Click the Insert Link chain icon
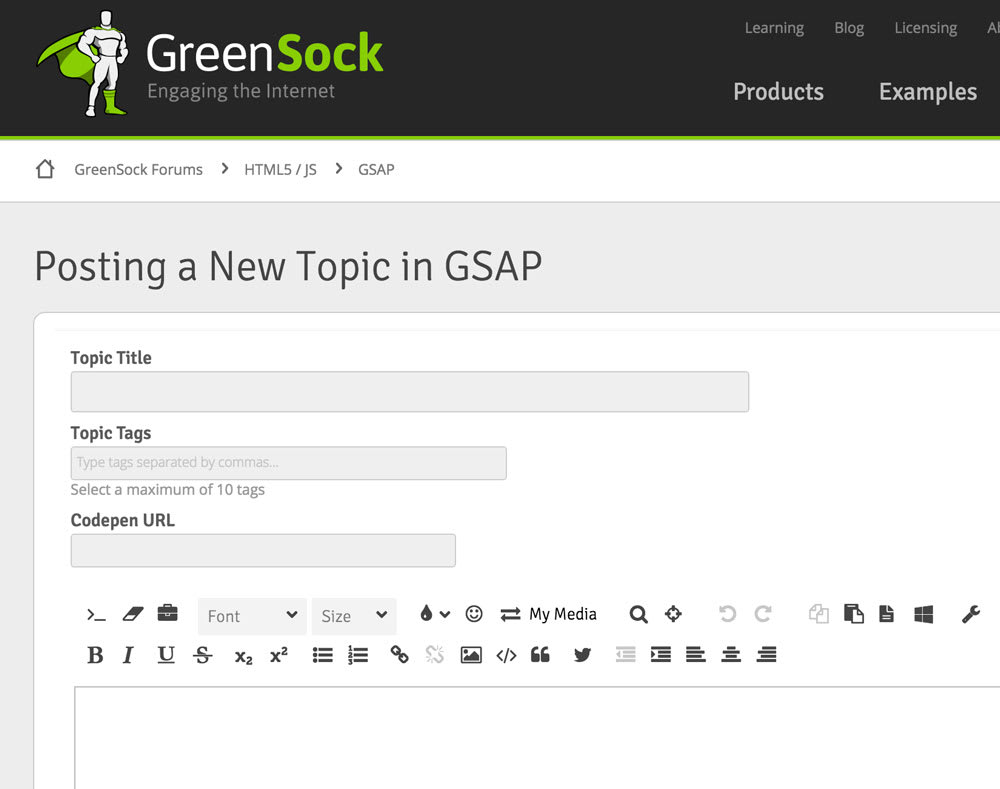The height and width of the screenshot is (789, 1000). [x=399, y=654]
